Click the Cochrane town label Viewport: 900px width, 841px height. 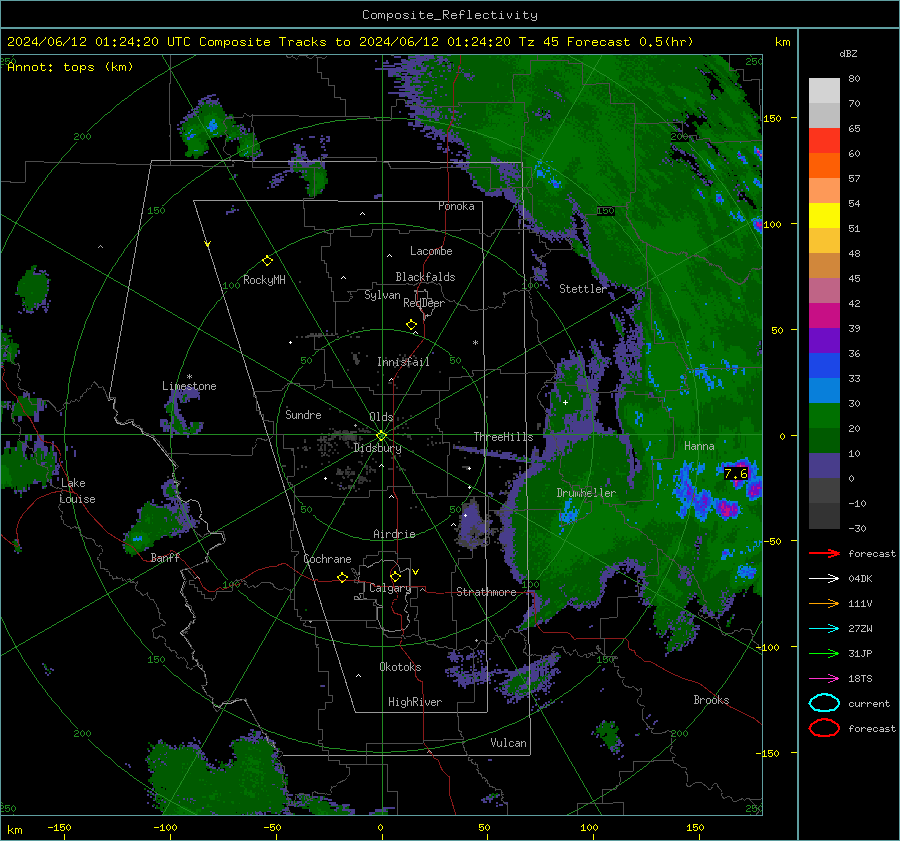pyautogui.click(x=327, y=559)
